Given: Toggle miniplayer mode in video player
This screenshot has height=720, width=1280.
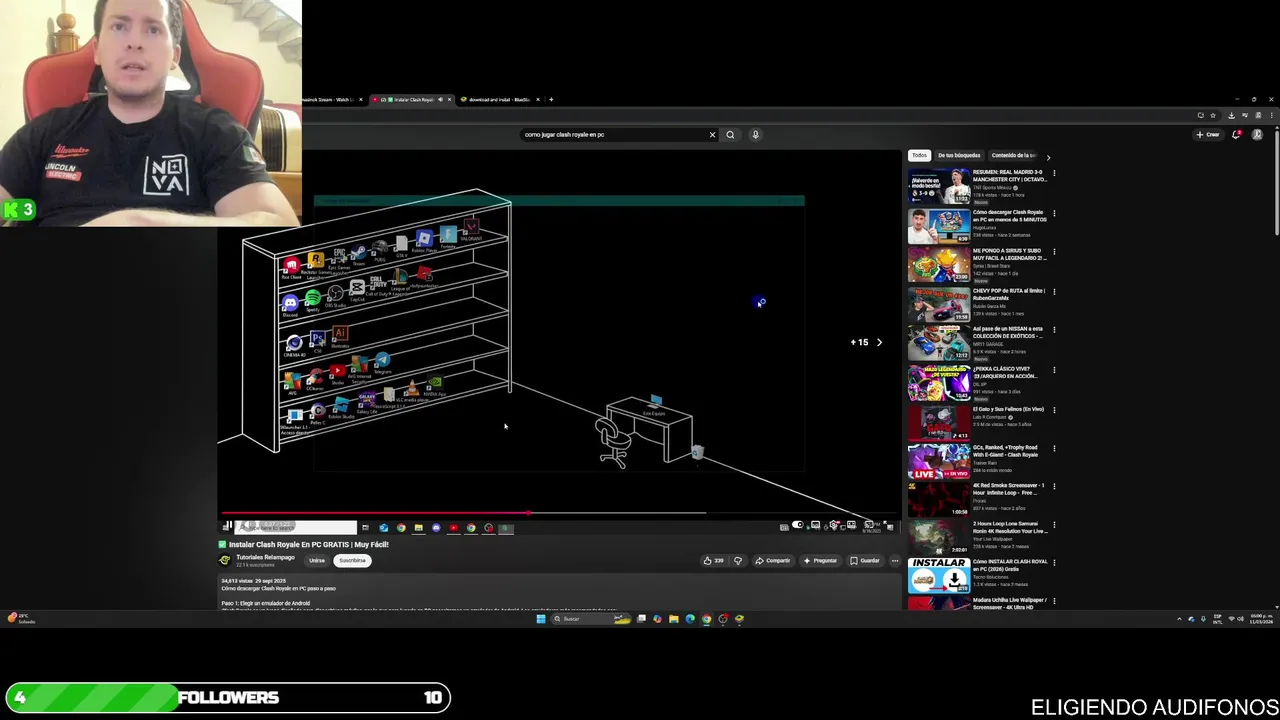Looking at the screenshot, I should [851, 525].
